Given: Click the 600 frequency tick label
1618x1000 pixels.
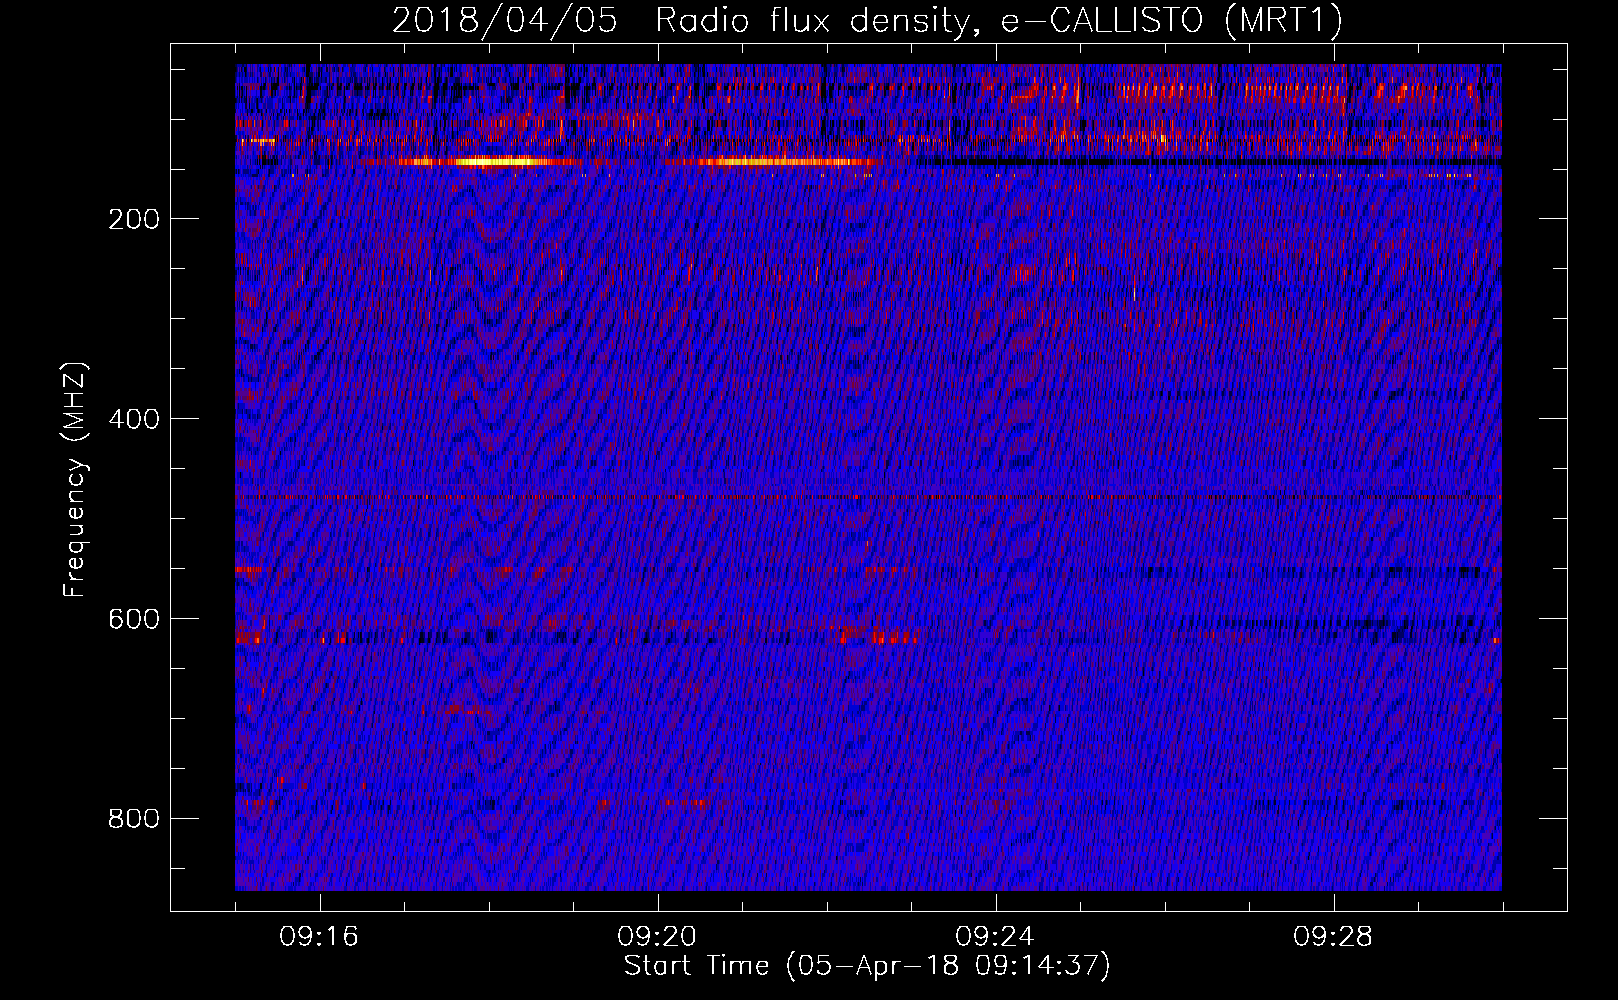Looking at the screenshot, I should 134,619.
